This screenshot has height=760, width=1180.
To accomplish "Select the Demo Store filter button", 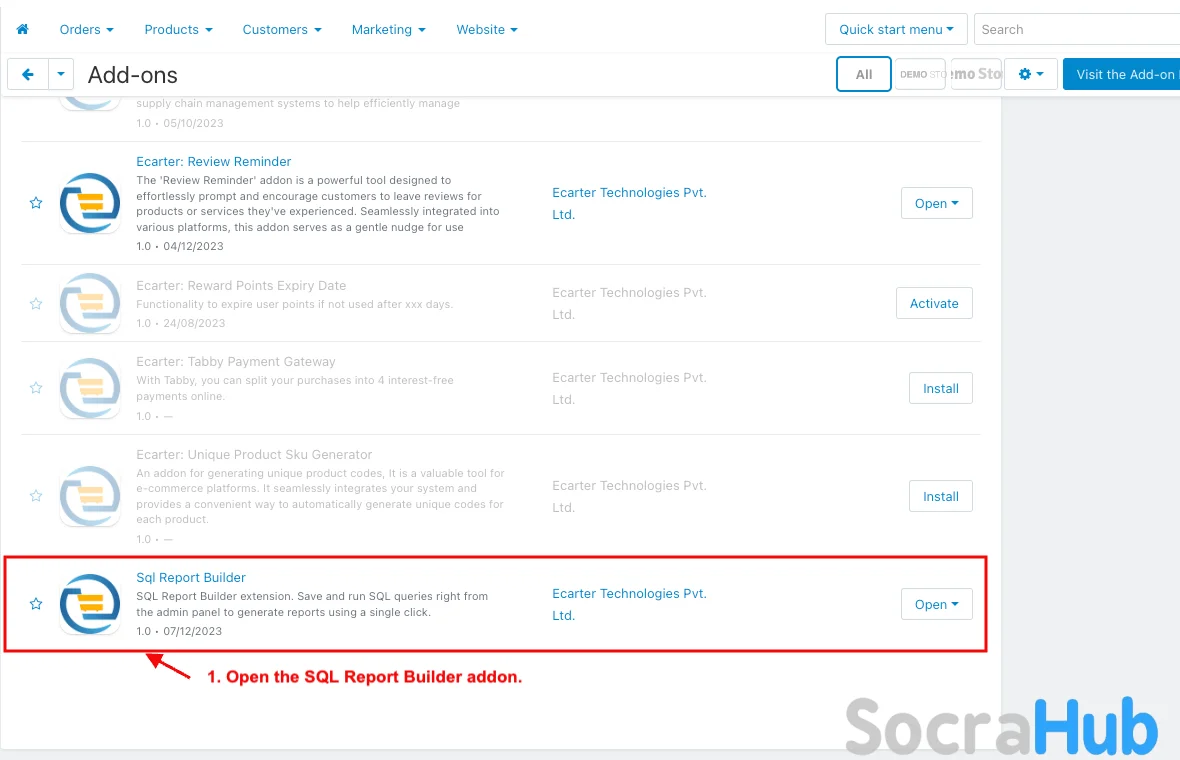I will pyautogui.click(x=920, y=74).
